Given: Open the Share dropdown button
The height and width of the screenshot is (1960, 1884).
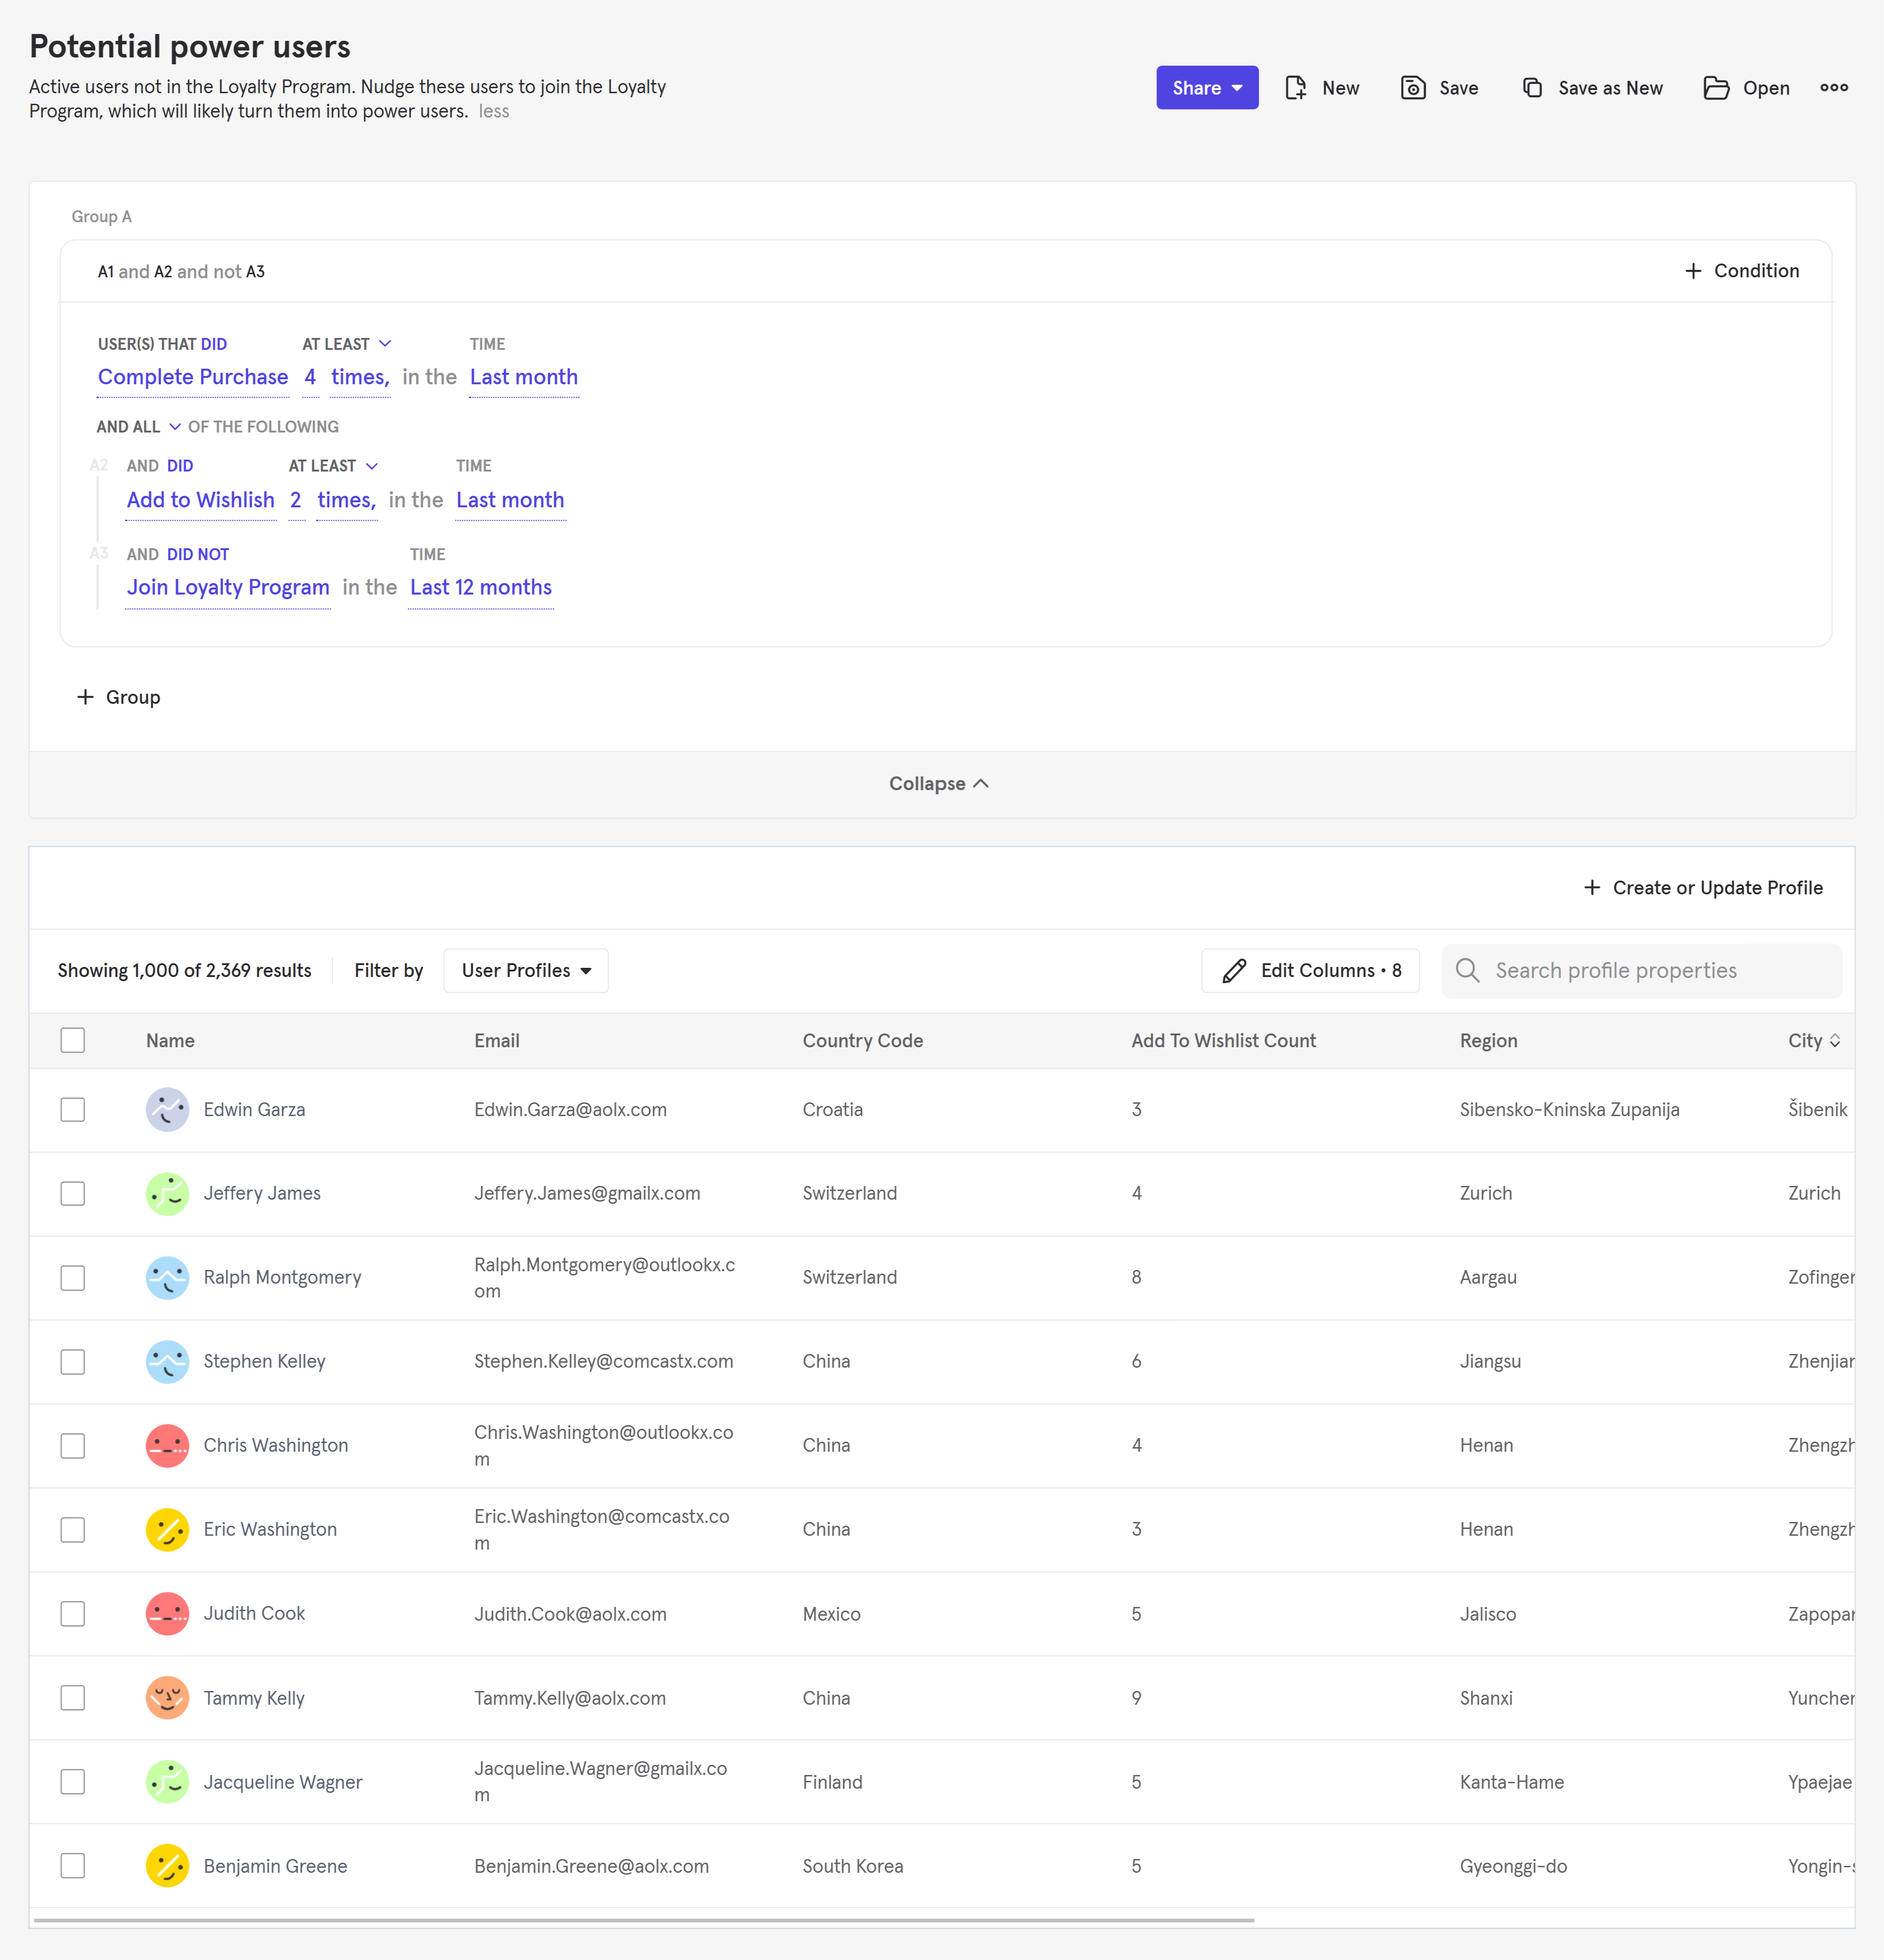Looking at the screenshot, I should click(x=1206, y=88).
